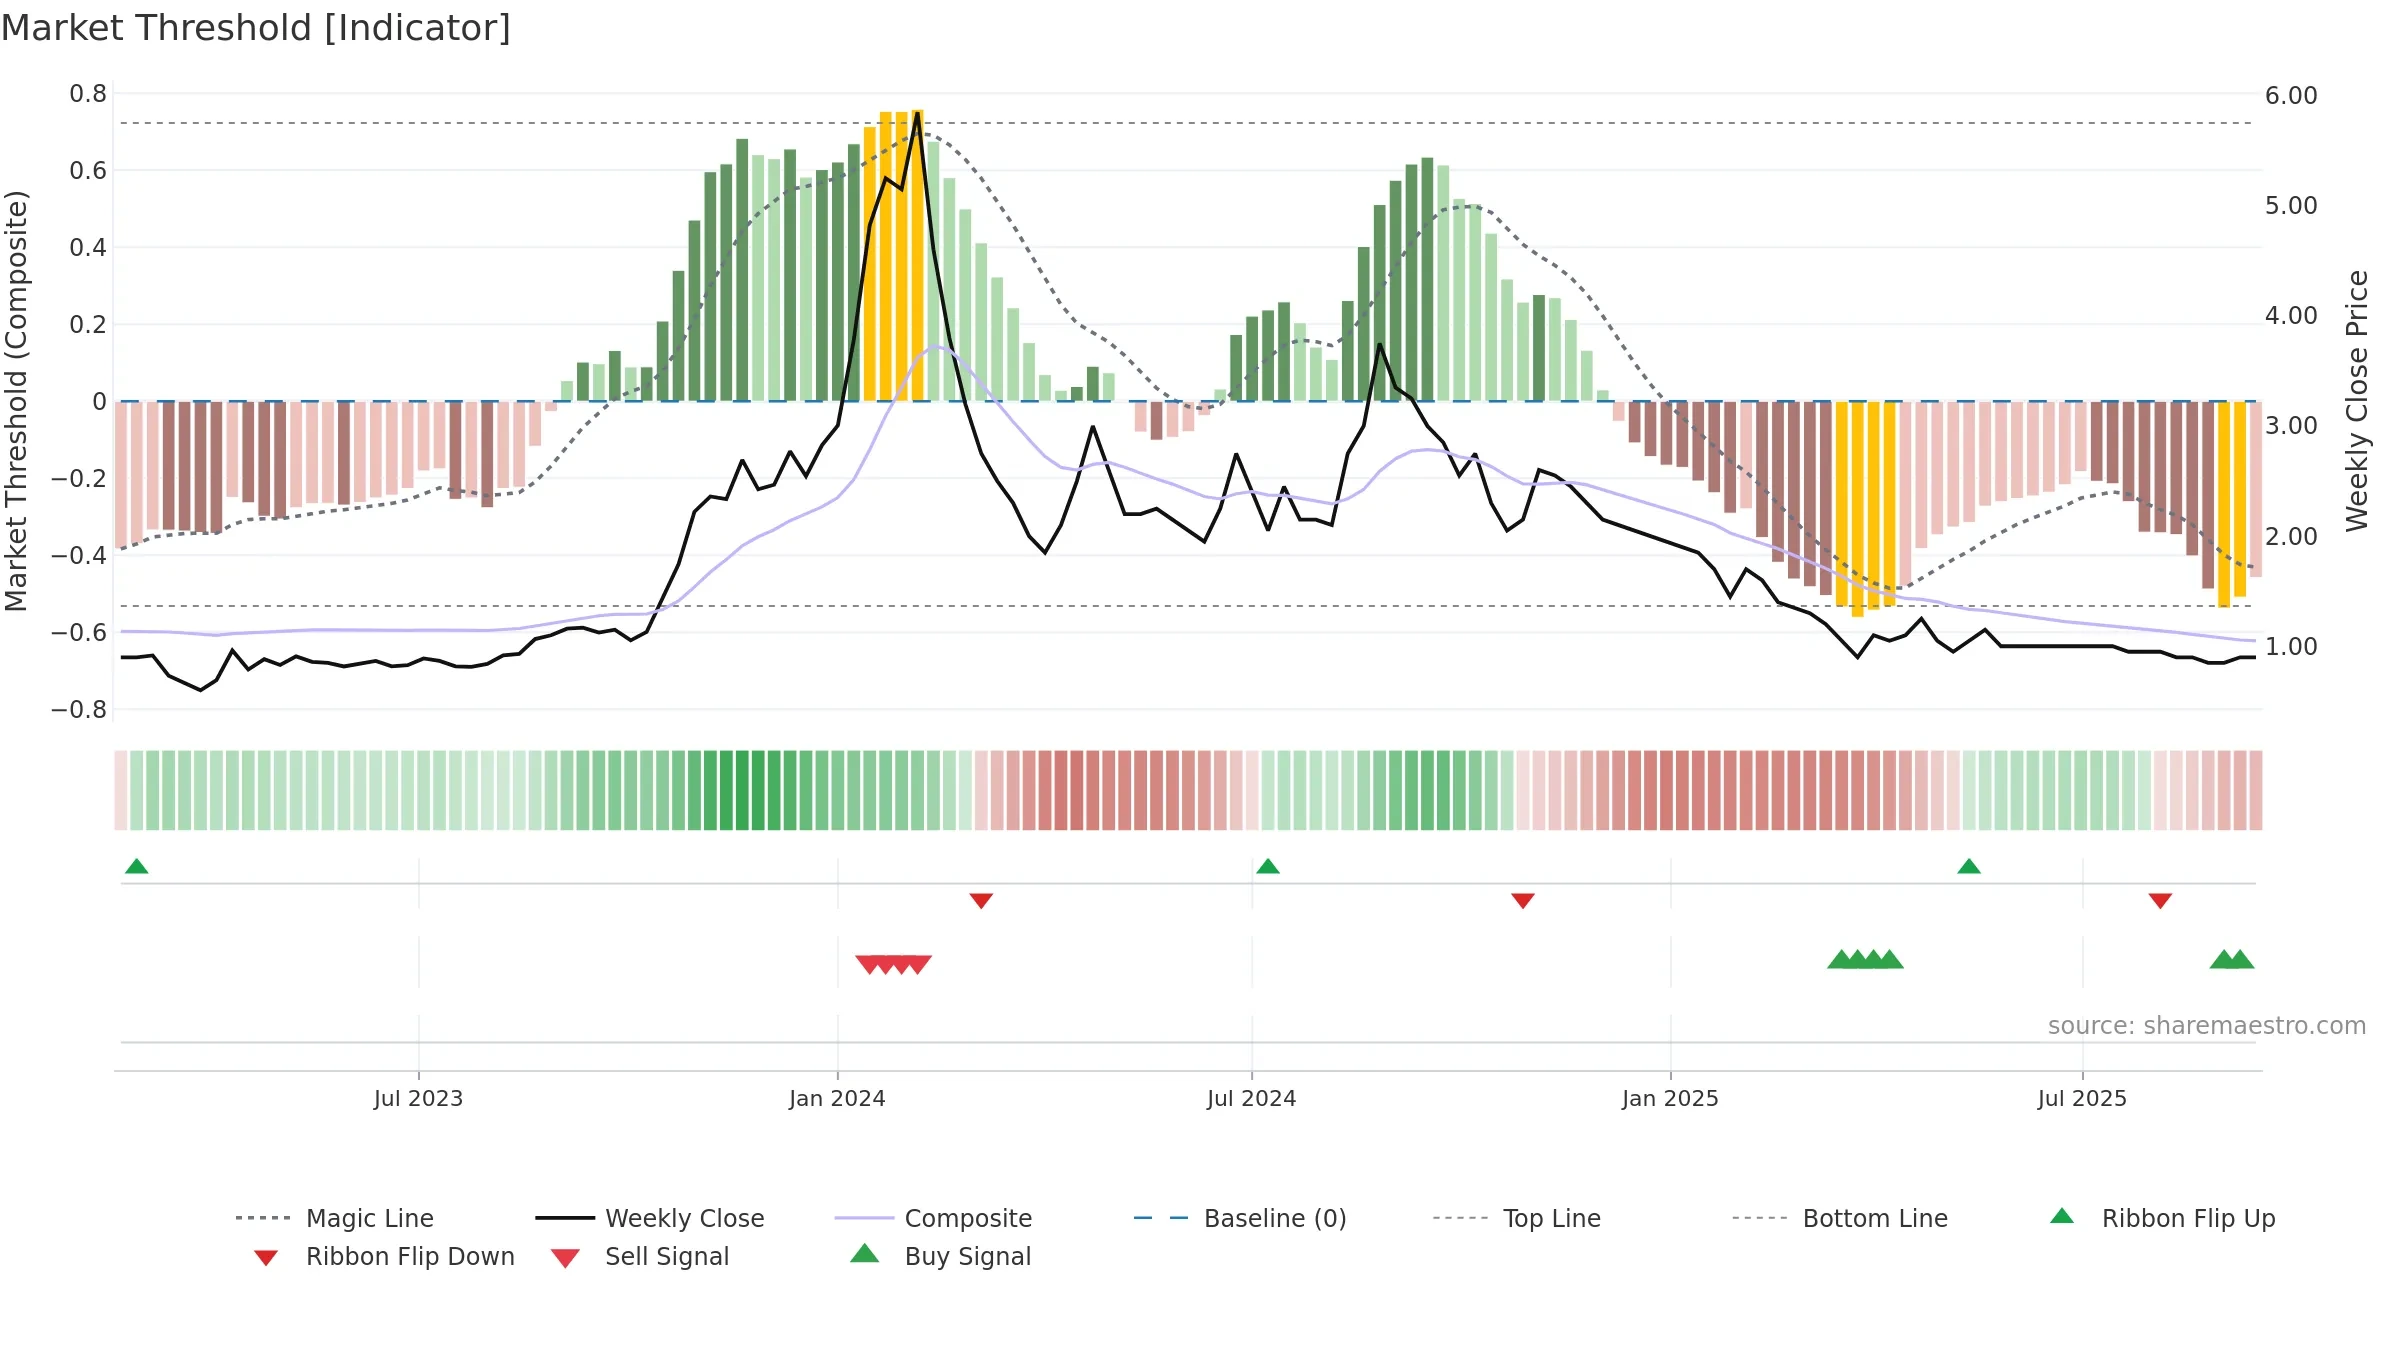Toggle the Ribbon Flip Up legend entry
Viewport: 2400px width, 1350px height.
click(x=2162, y=1218)
